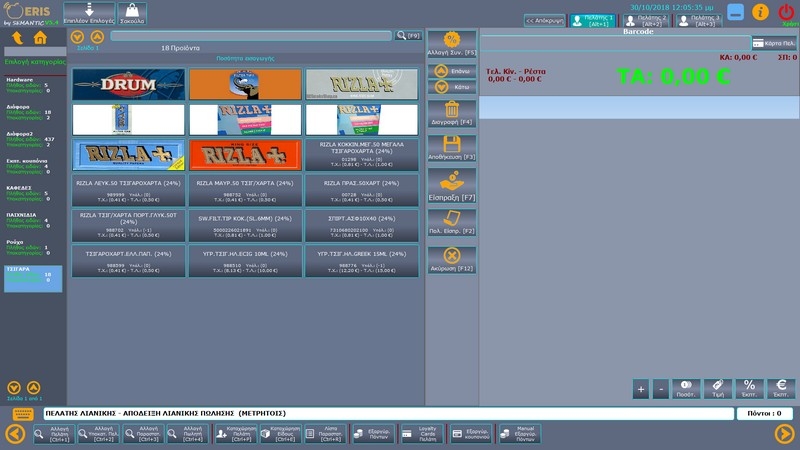This screenshot has width=800, height=450.
Task: Select the ΚΑΦΕΔΕΣ category
Action: 34,193
